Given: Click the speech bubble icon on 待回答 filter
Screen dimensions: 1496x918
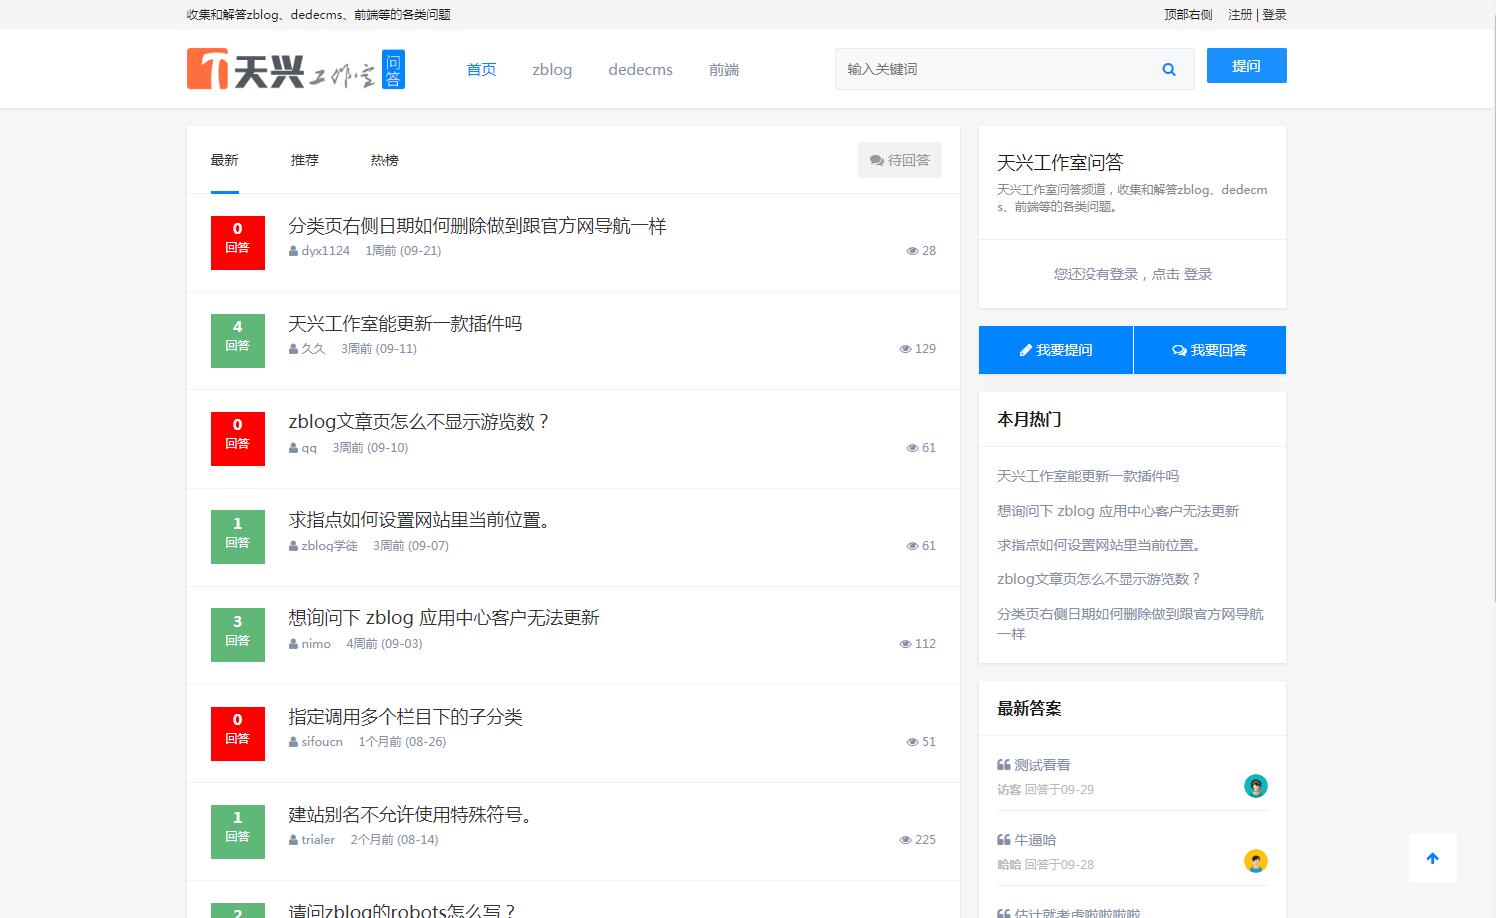Looking at the screenshot, I should tap(874, 159).
